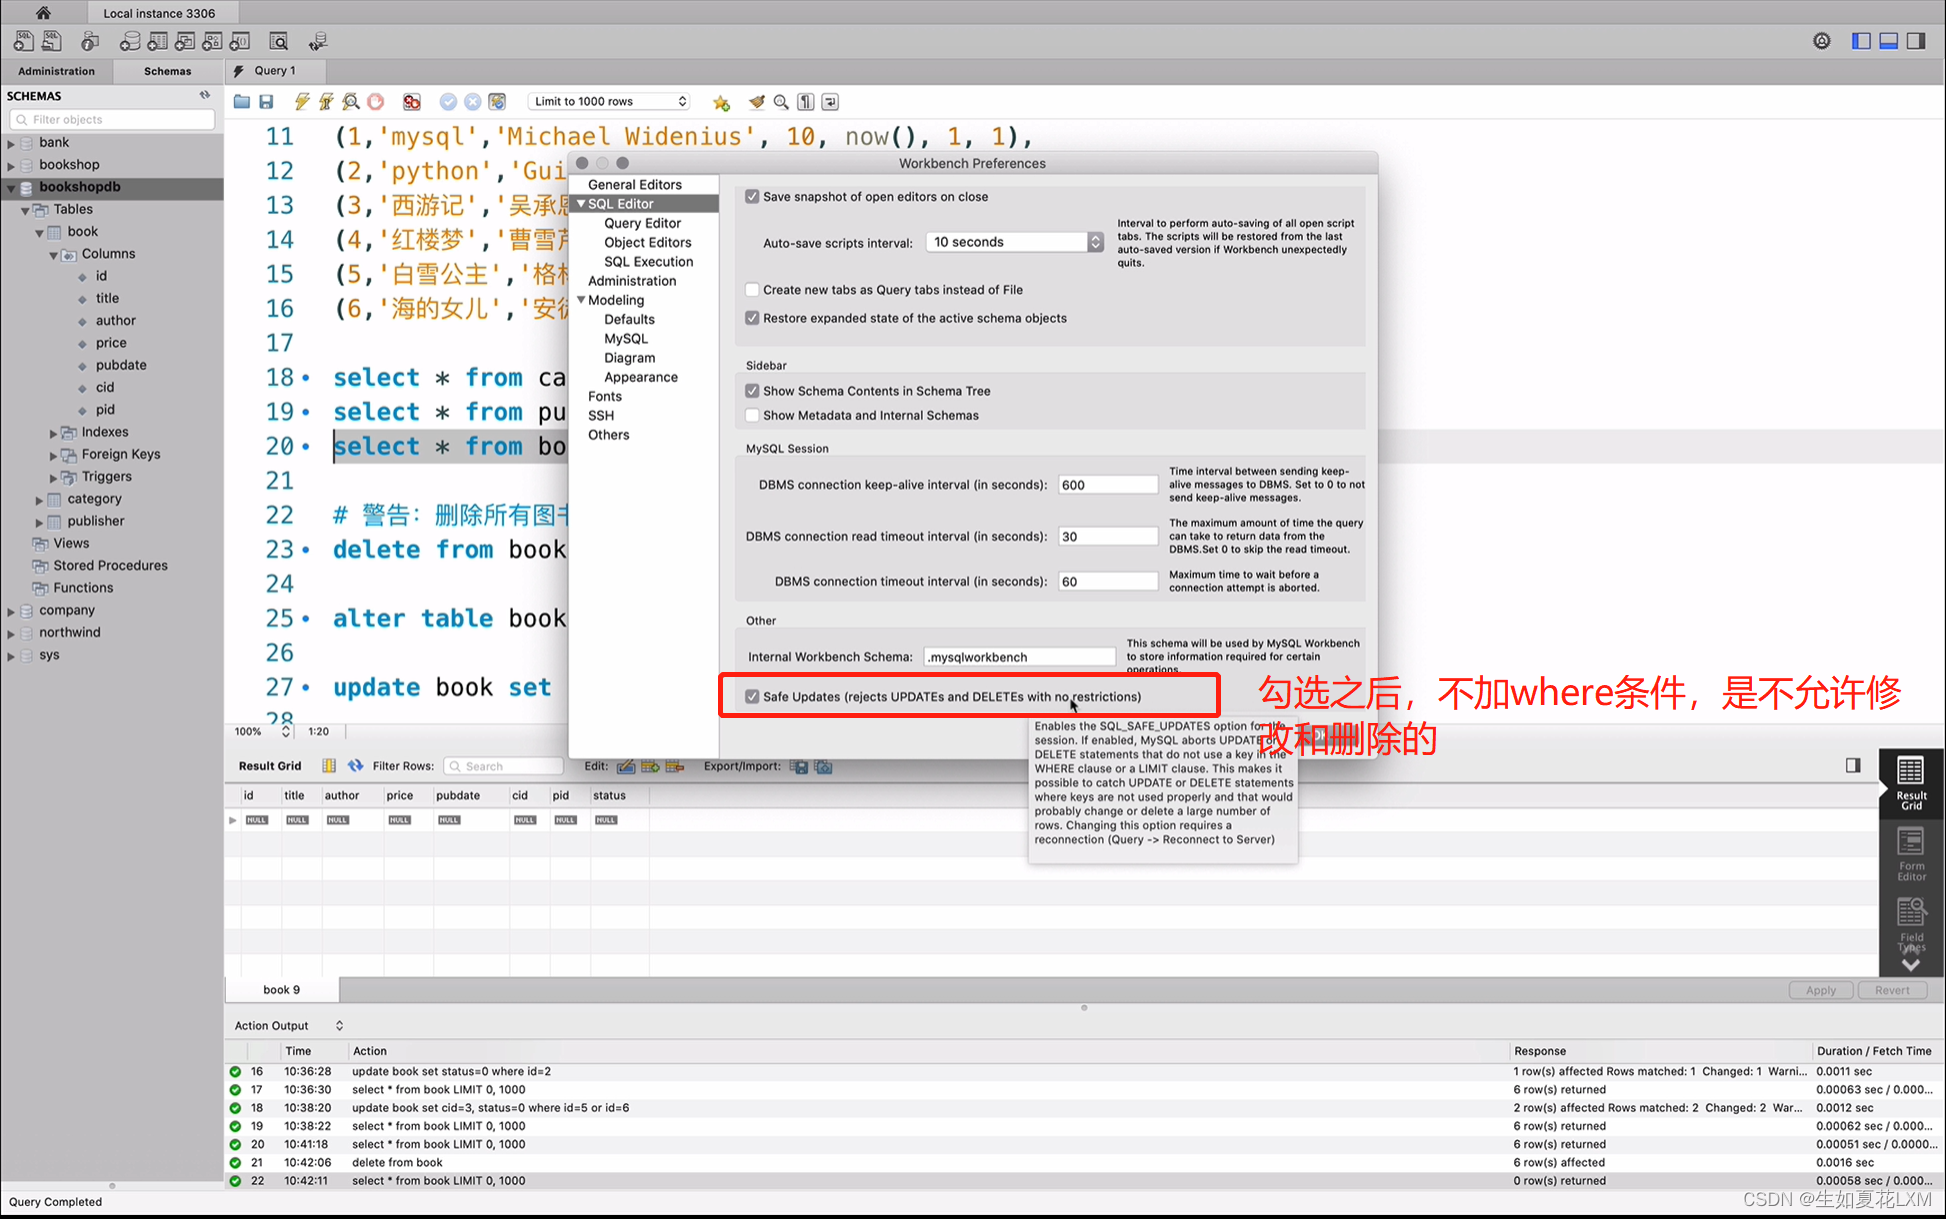This screenshot has width=1946, height=1219.
Task: Open the Limit to 1000 rows dropdown
Action: pos(609,101)
